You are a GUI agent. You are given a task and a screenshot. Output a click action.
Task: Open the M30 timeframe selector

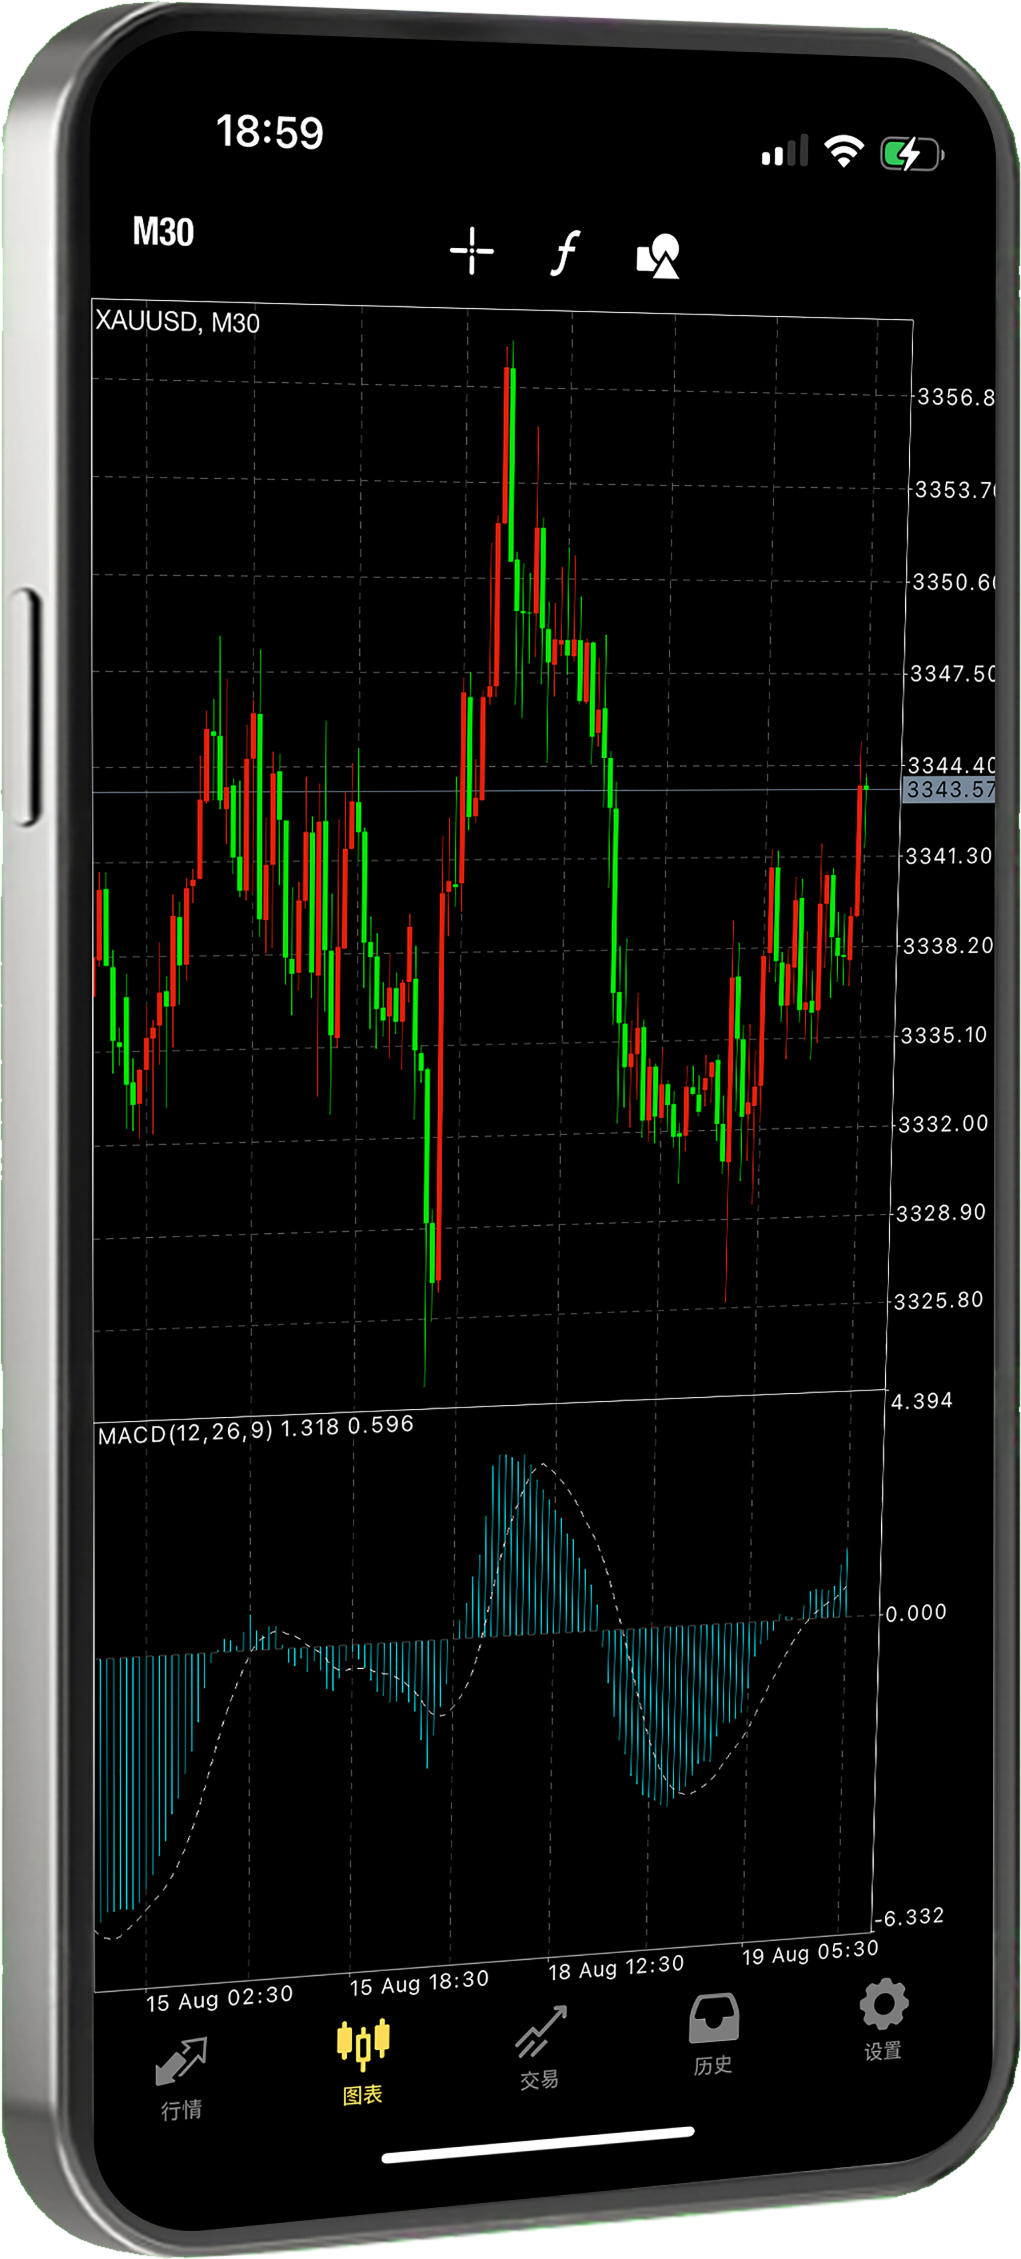point(163,232)
